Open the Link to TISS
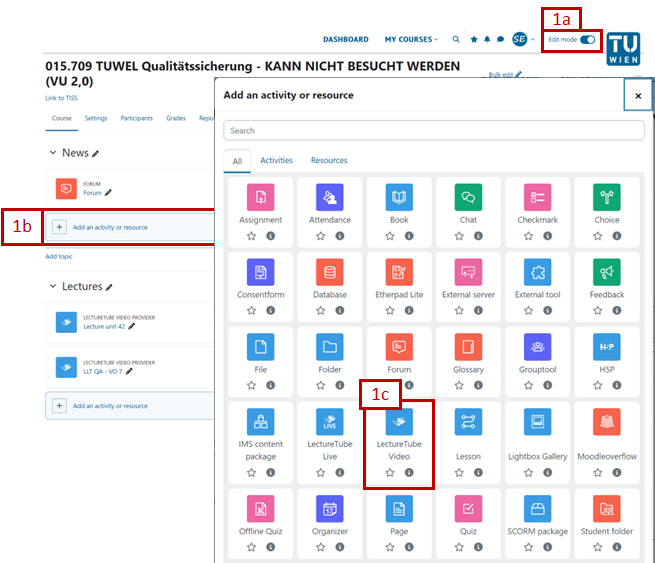Screen dimensions: 655x563 pyautogui.click(x=61, y=98)
